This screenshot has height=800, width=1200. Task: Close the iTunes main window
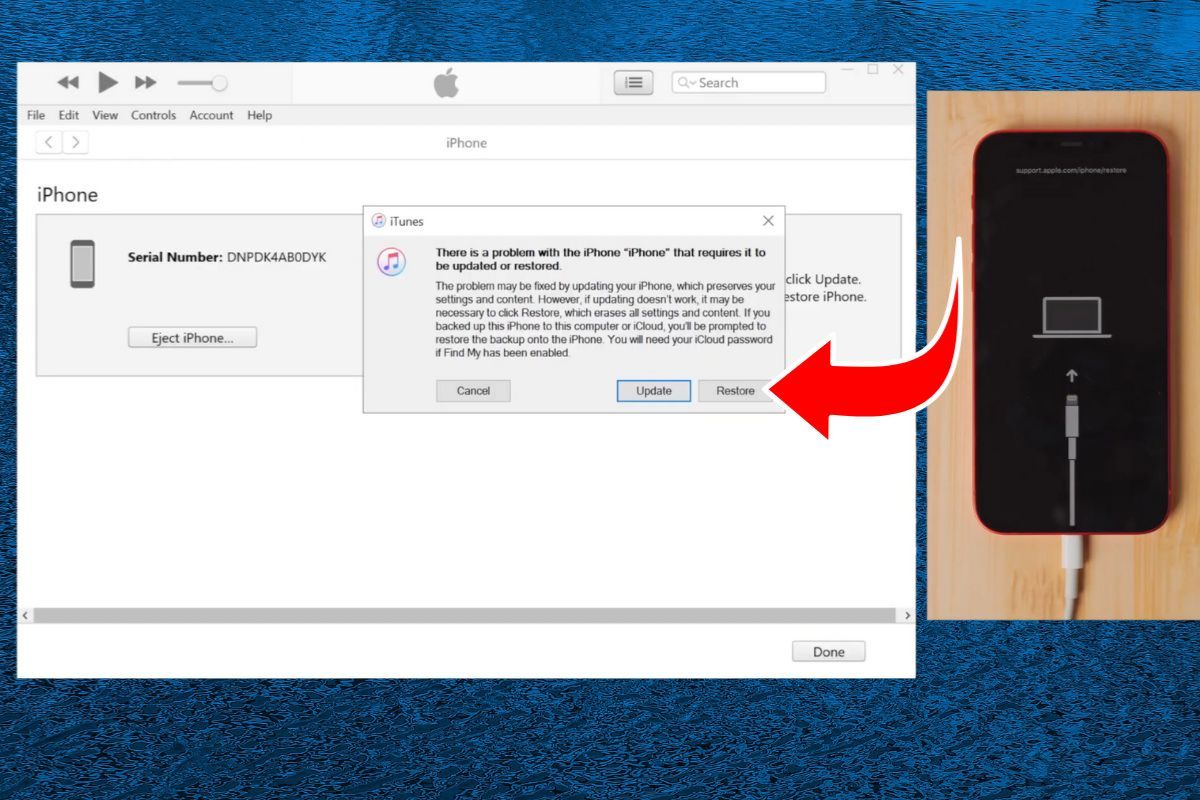click(x=898, y=69)
